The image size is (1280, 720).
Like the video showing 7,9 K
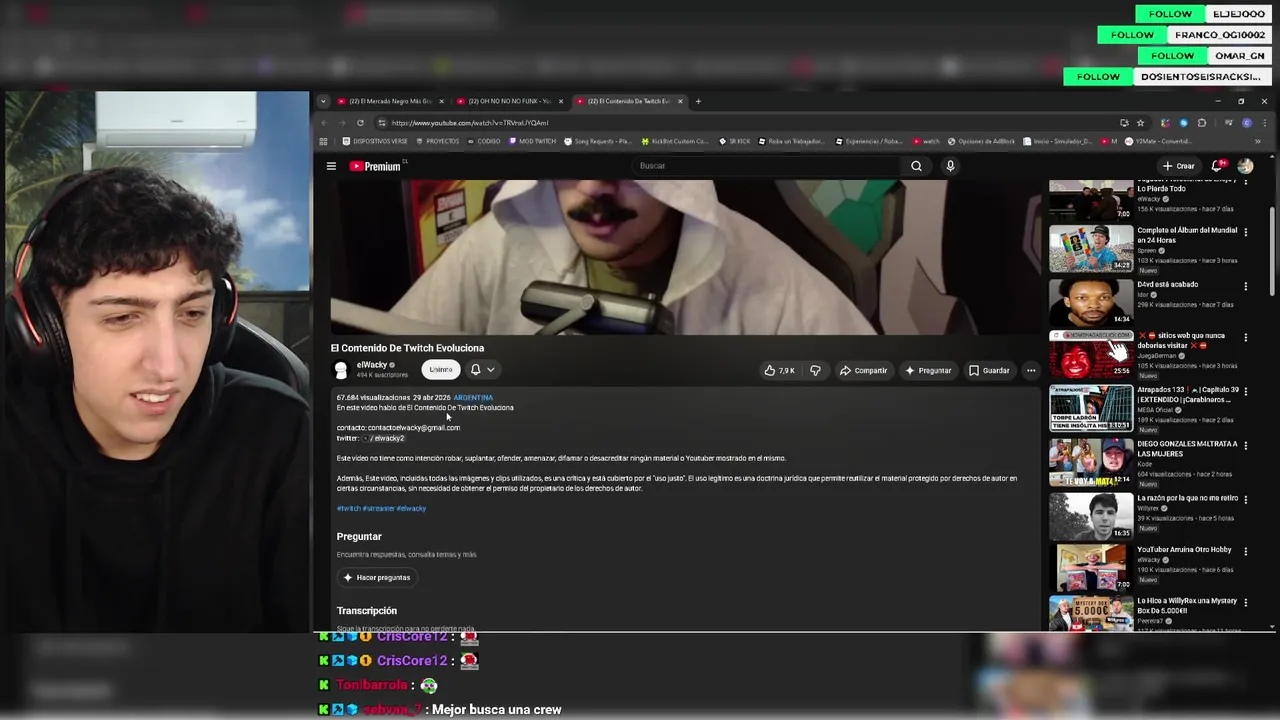[780, 370]
